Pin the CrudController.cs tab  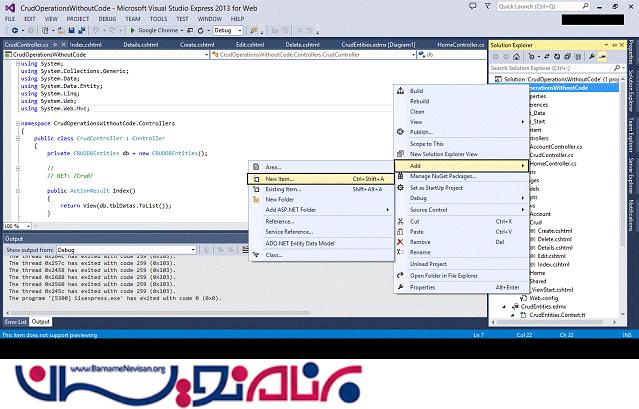tap(55, 44)
